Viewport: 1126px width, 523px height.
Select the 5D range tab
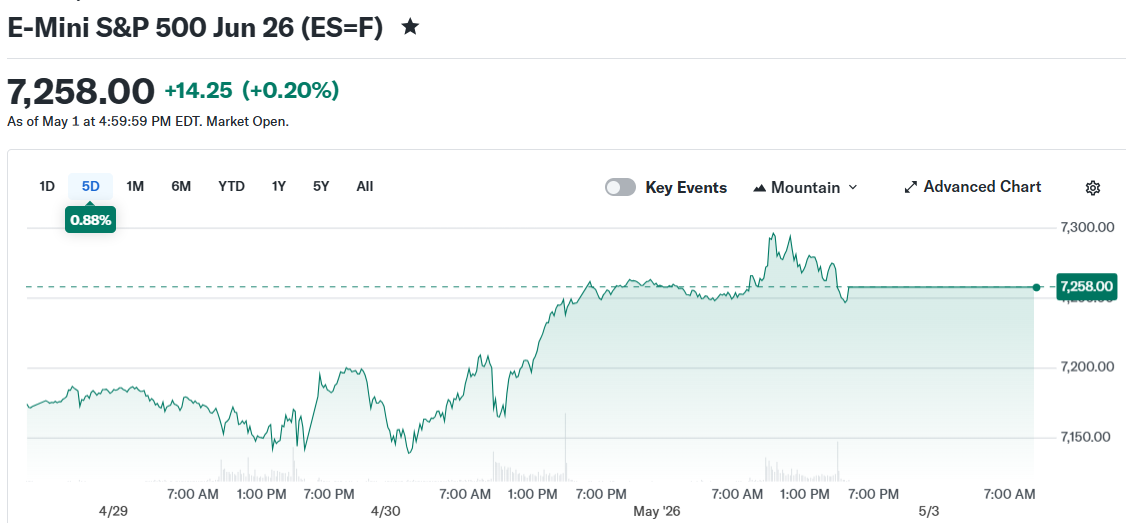[x=90, y=187]
